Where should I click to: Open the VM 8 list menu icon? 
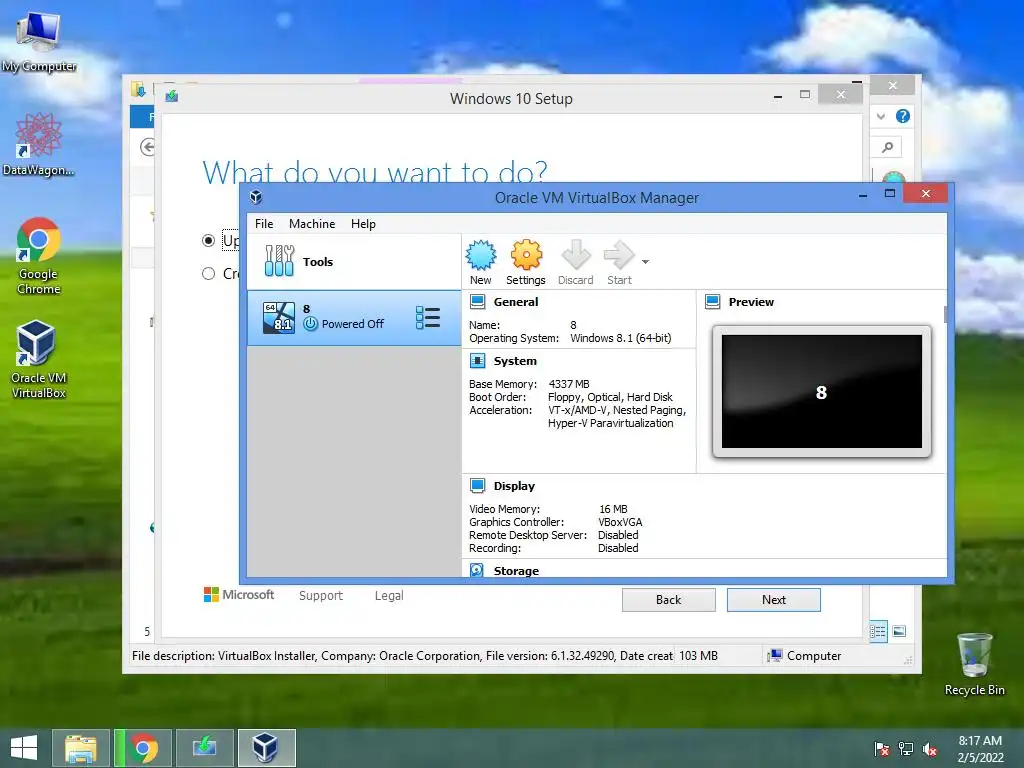click(x=428, y=318)
